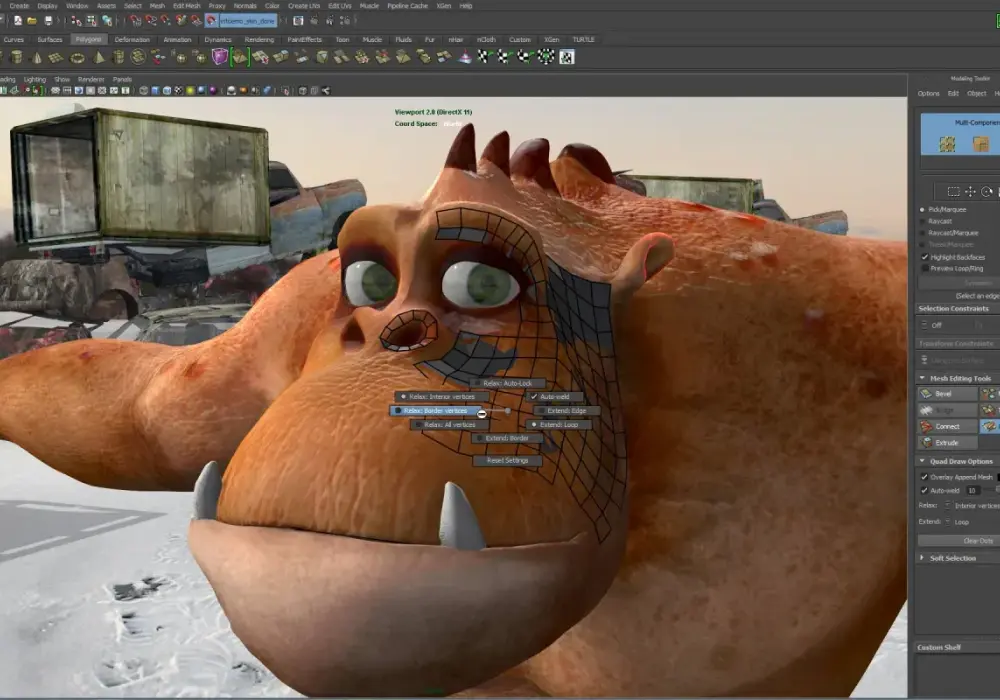Select the Raycast/Marquee radio option
1000x700 pixels.
click(x=922, y=233)
